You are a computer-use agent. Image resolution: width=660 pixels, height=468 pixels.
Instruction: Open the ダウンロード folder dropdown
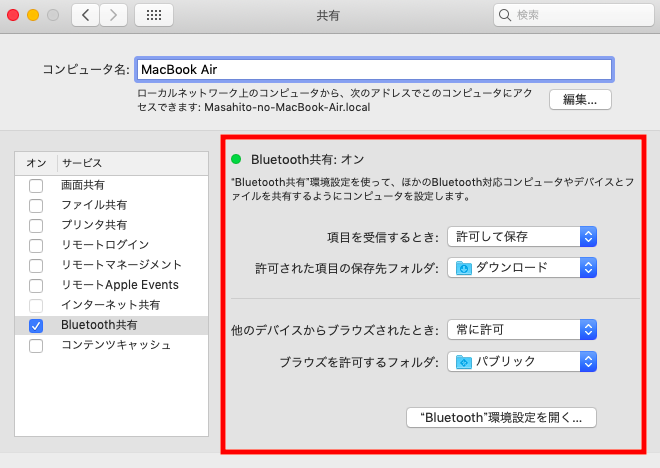tap(522, 268)
